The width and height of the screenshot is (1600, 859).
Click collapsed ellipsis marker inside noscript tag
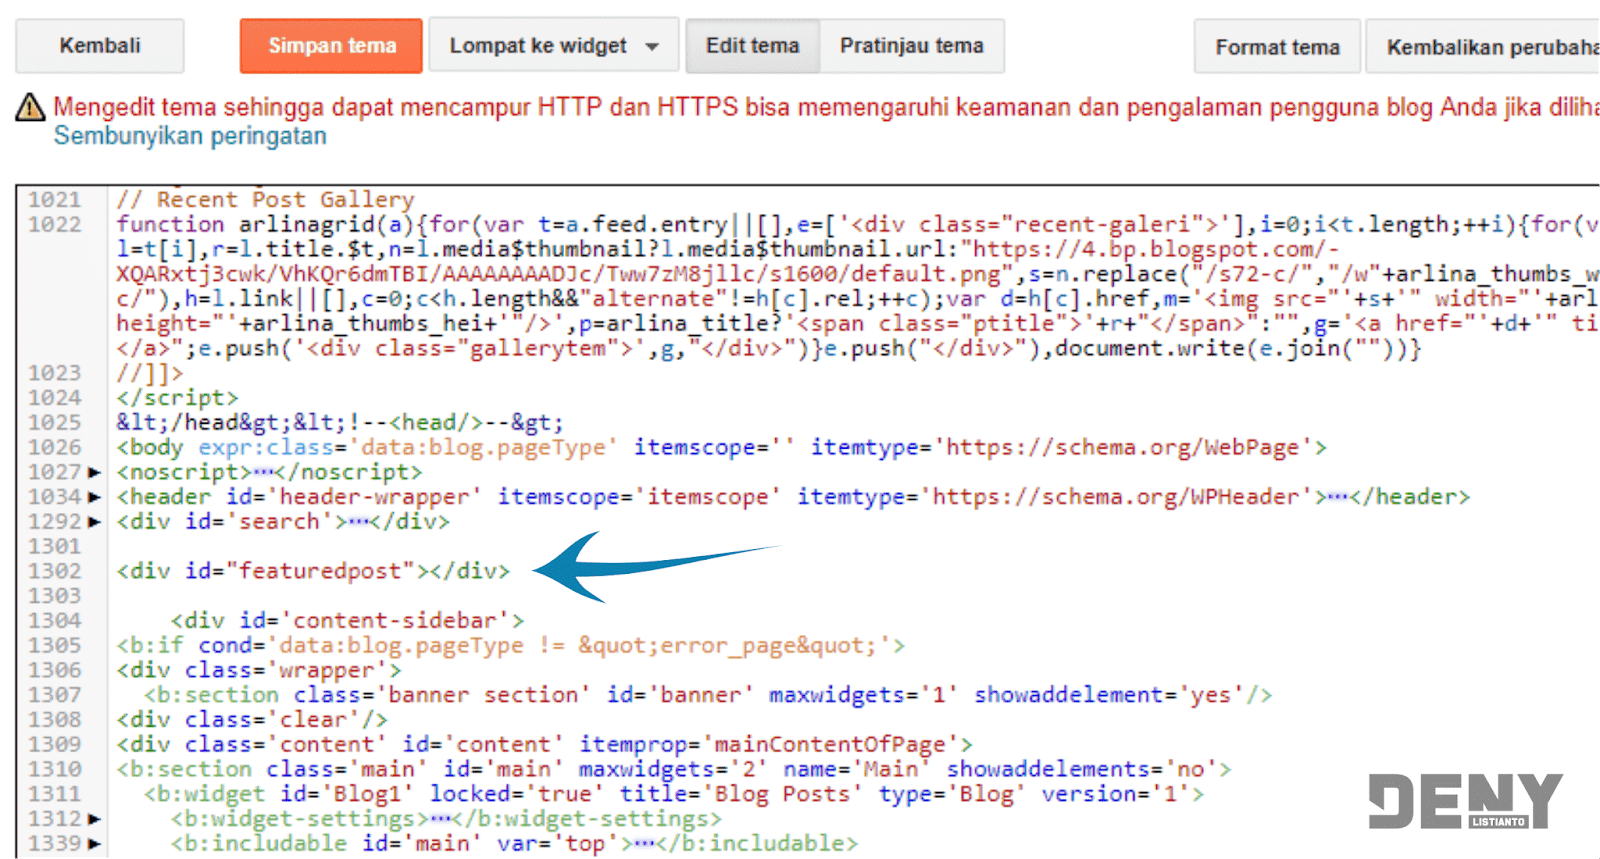263,472
